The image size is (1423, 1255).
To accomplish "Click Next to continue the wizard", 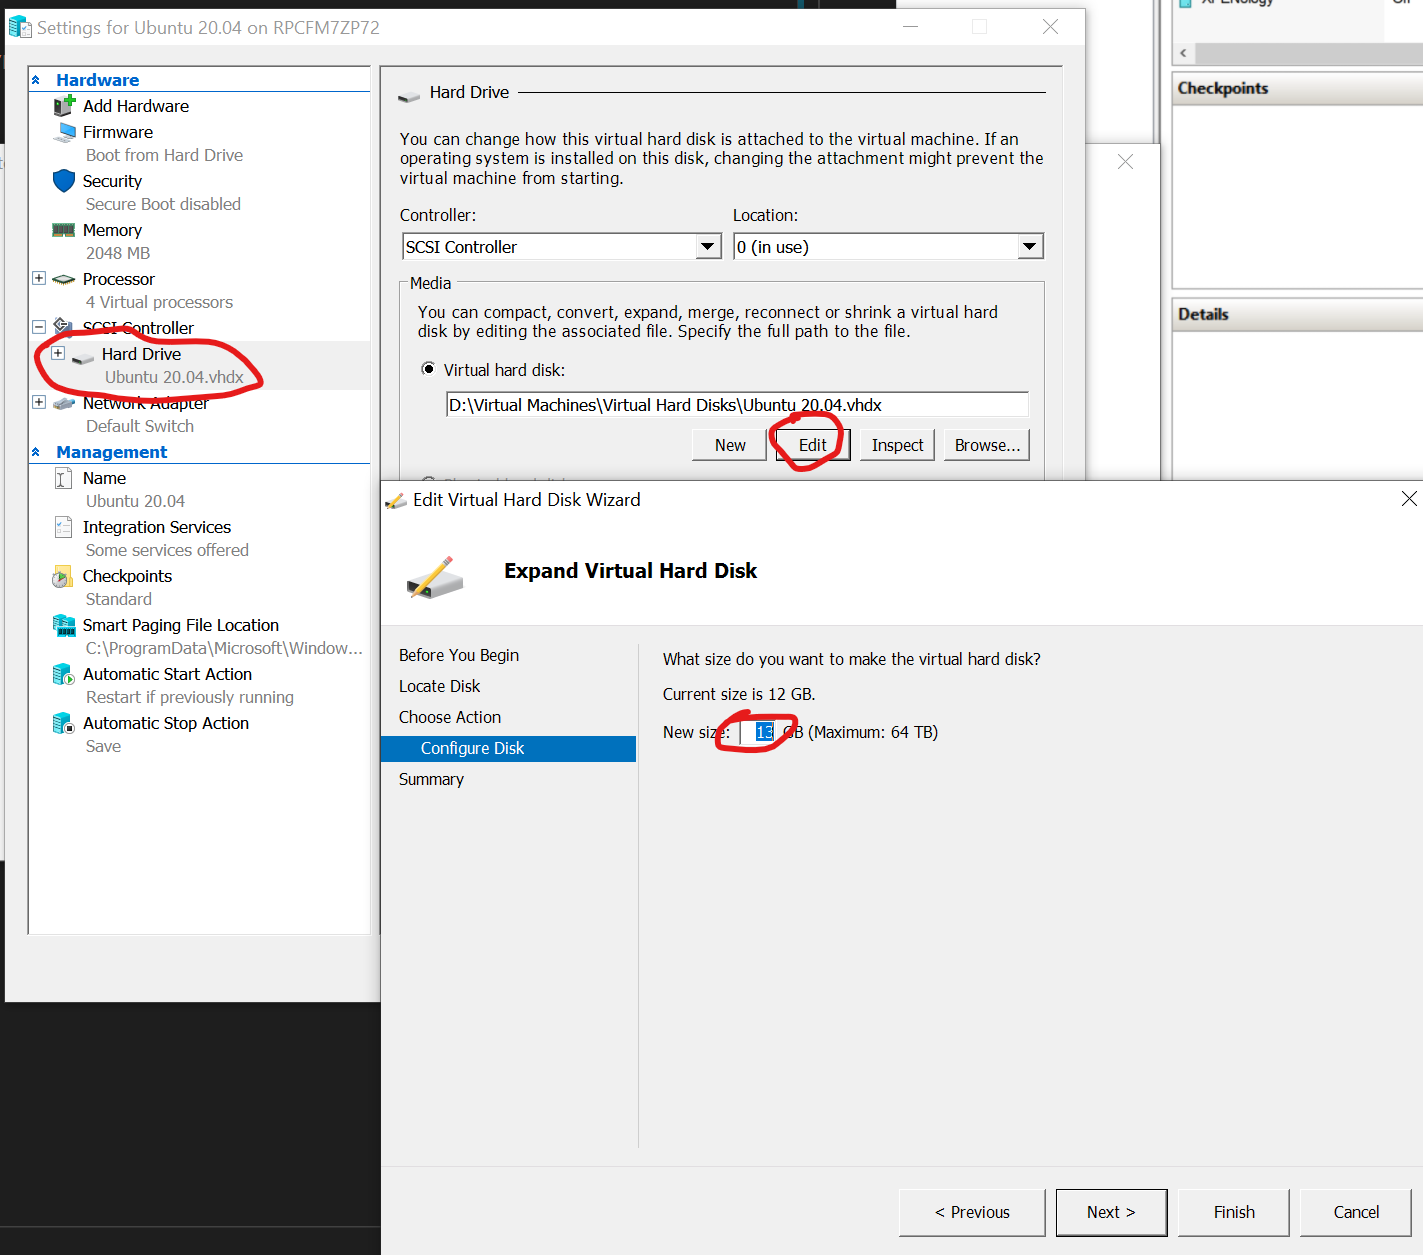I will click(1110, 1212).
